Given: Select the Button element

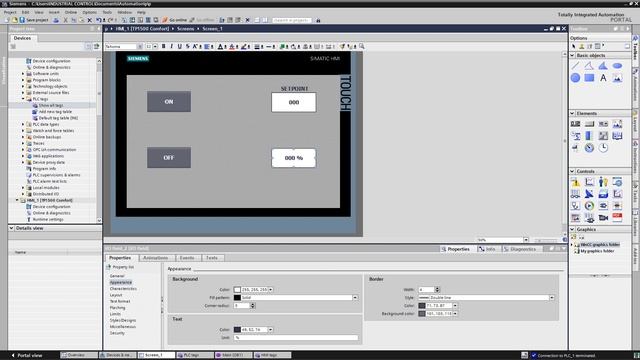Looking at the screenshot, I should [x=589, y=124].
